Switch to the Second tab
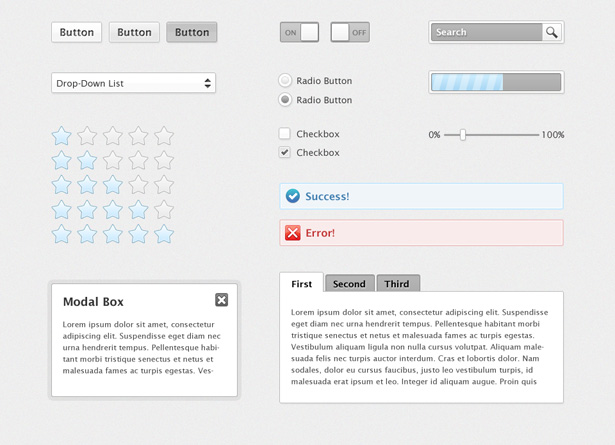Viewport: 615px width, 445px height. [349, 283]
